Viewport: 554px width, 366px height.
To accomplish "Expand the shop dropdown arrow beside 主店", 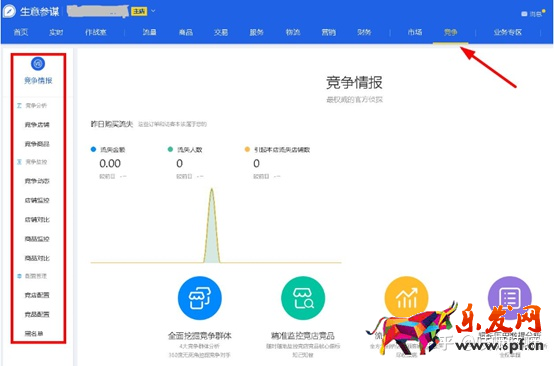I will (153, 11).
